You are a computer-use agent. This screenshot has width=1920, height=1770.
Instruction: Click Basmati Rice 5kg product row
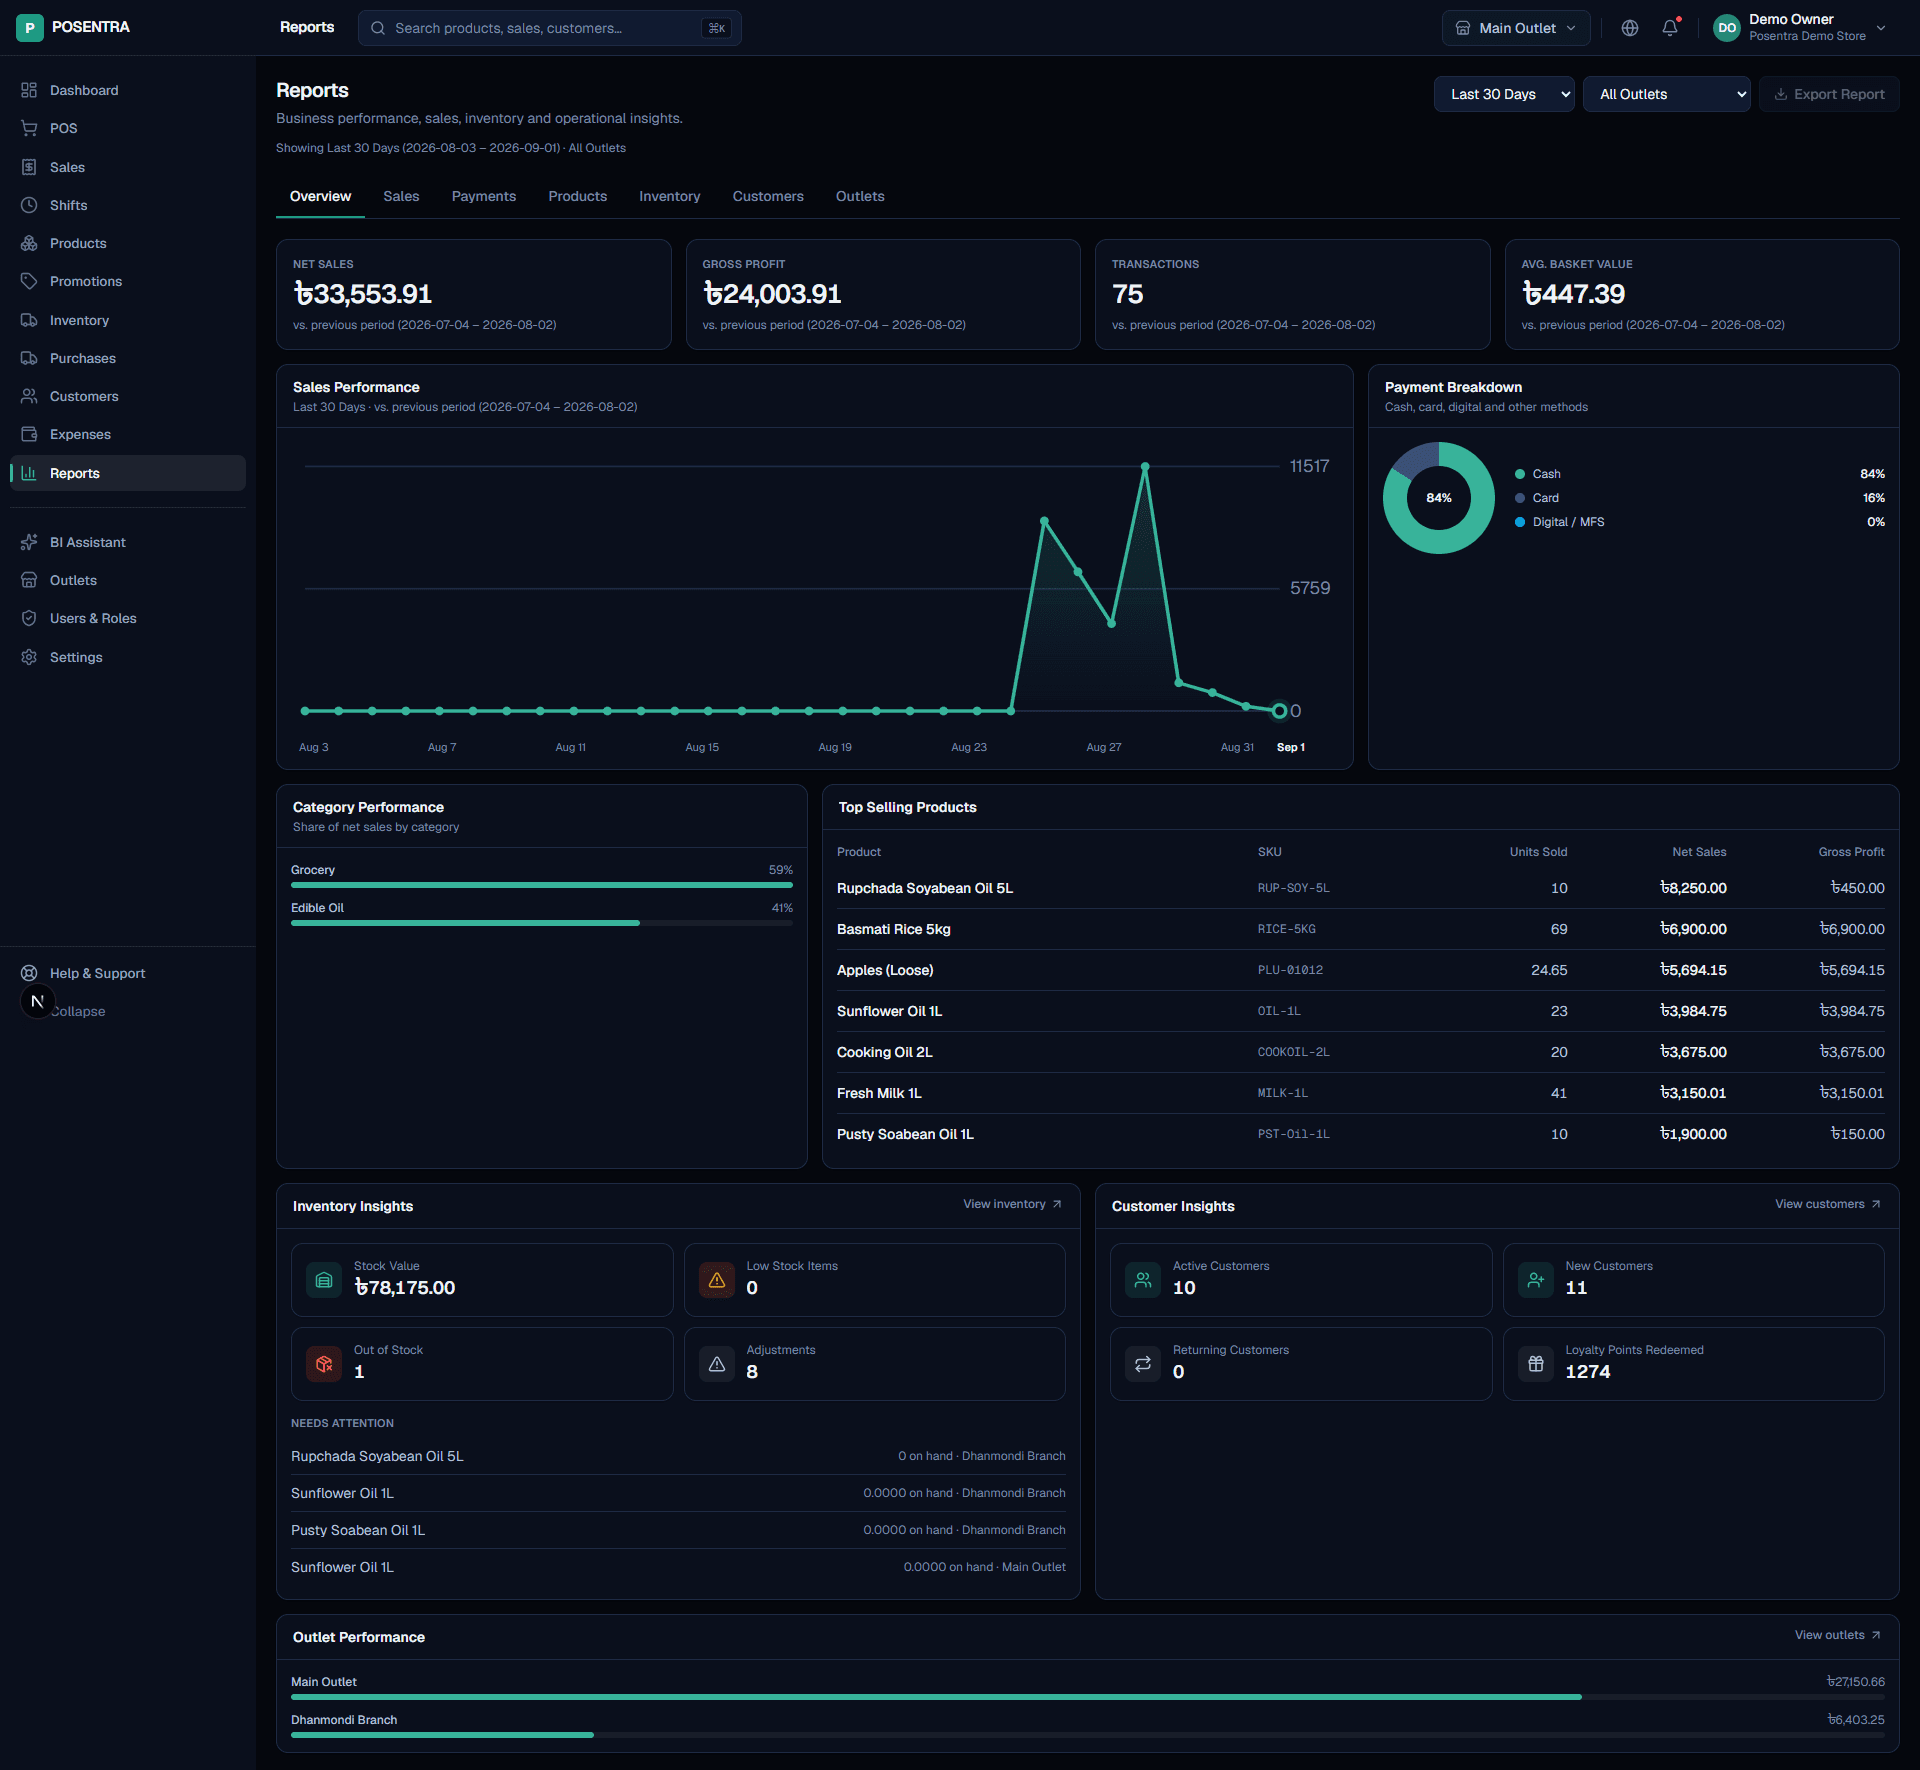[x=1360, y=929]
